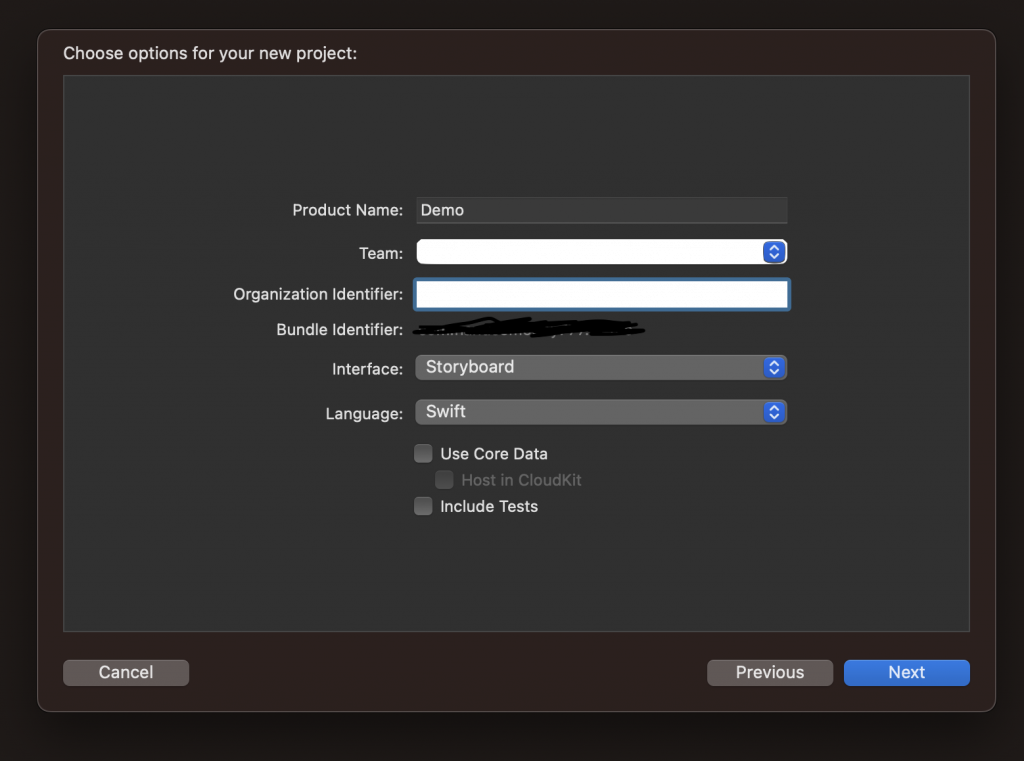
Task: Toggle the Host in CloudKit checkbox
Action: click(x=445, y=480)
